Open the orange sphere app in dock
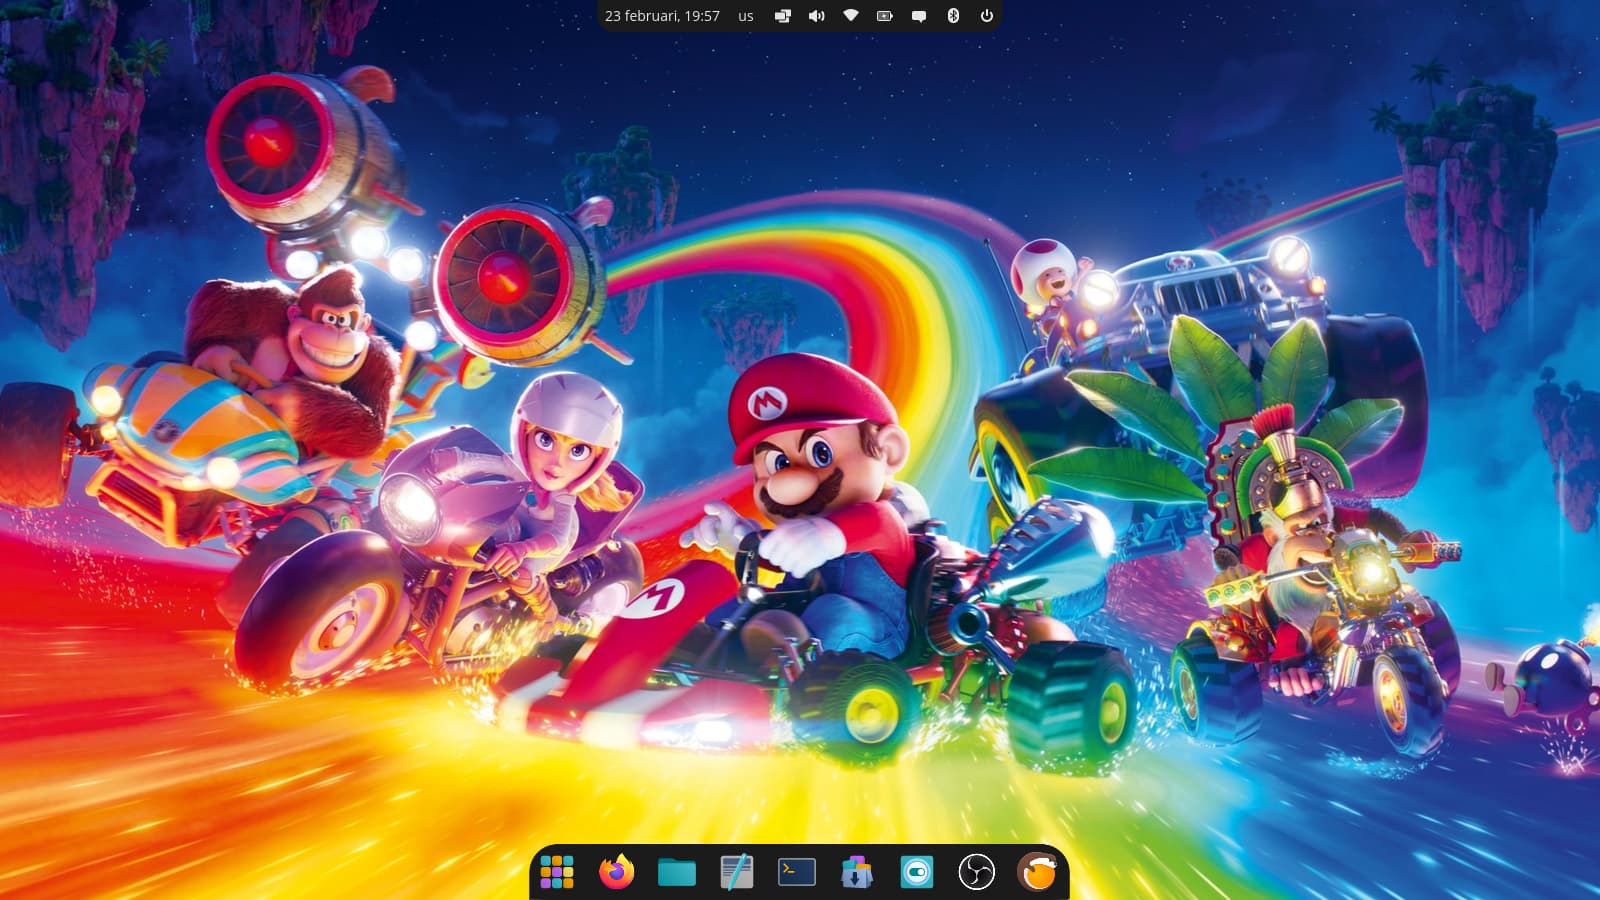Image resolution: width=1600 pixels, height=900 pixels. tap(1037, 872)
